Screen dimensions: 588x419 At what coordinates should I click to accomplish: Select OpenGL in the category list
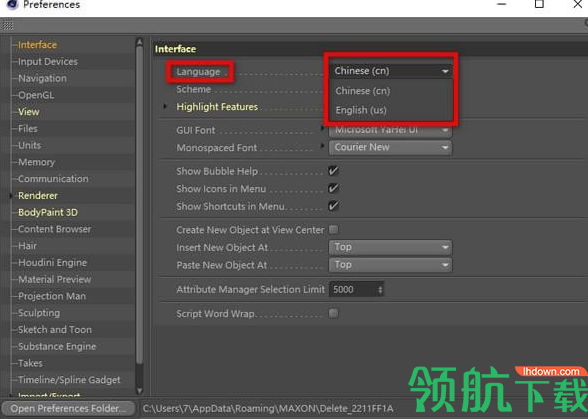click(36, 95)
